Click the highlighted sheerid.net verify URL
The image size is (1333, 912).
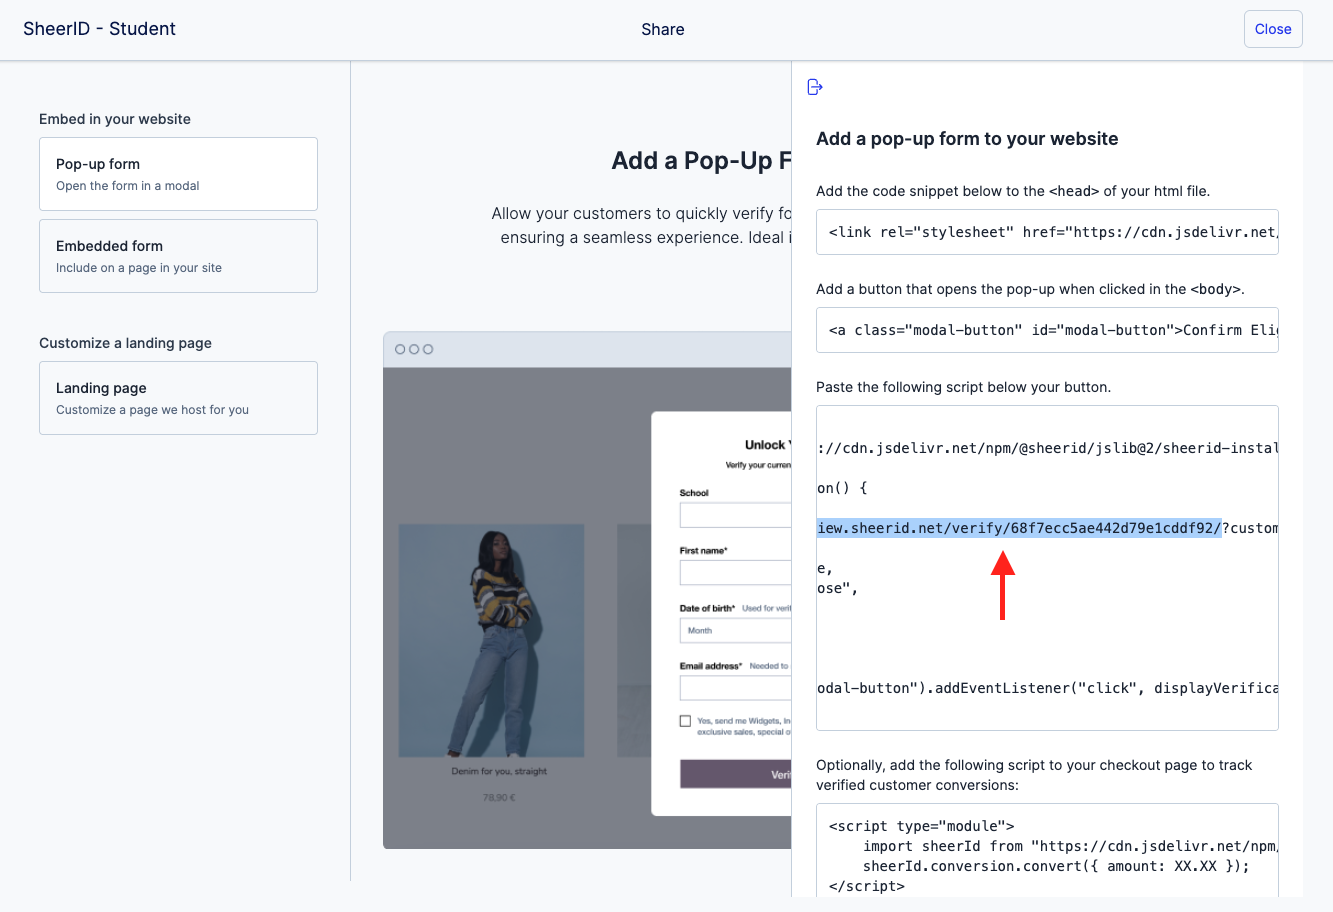coord(1018,528)
